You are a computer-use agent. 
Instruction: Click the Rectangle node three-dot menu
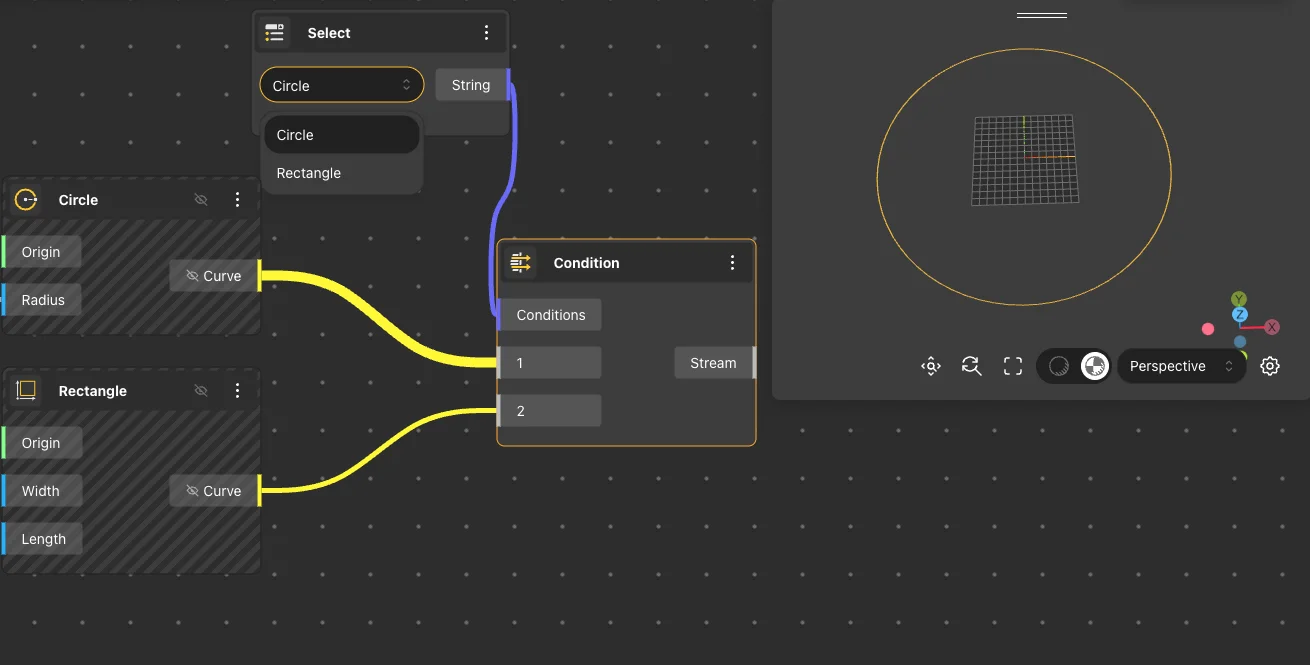[237, 391]
